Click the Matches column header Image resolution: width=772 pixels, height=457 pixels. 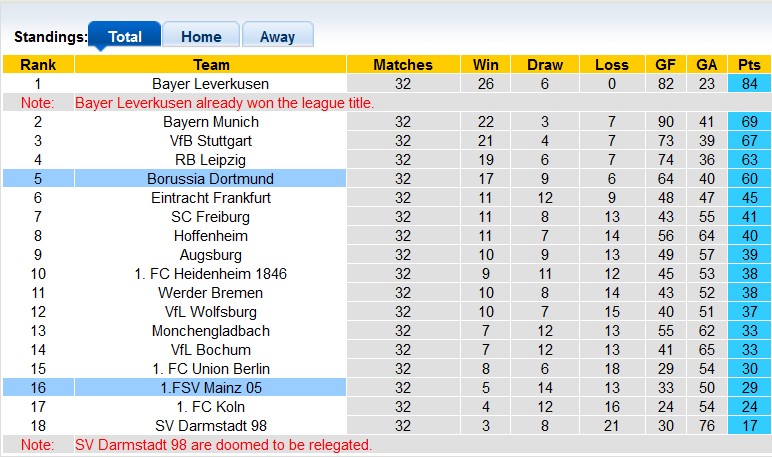point(402,65)
